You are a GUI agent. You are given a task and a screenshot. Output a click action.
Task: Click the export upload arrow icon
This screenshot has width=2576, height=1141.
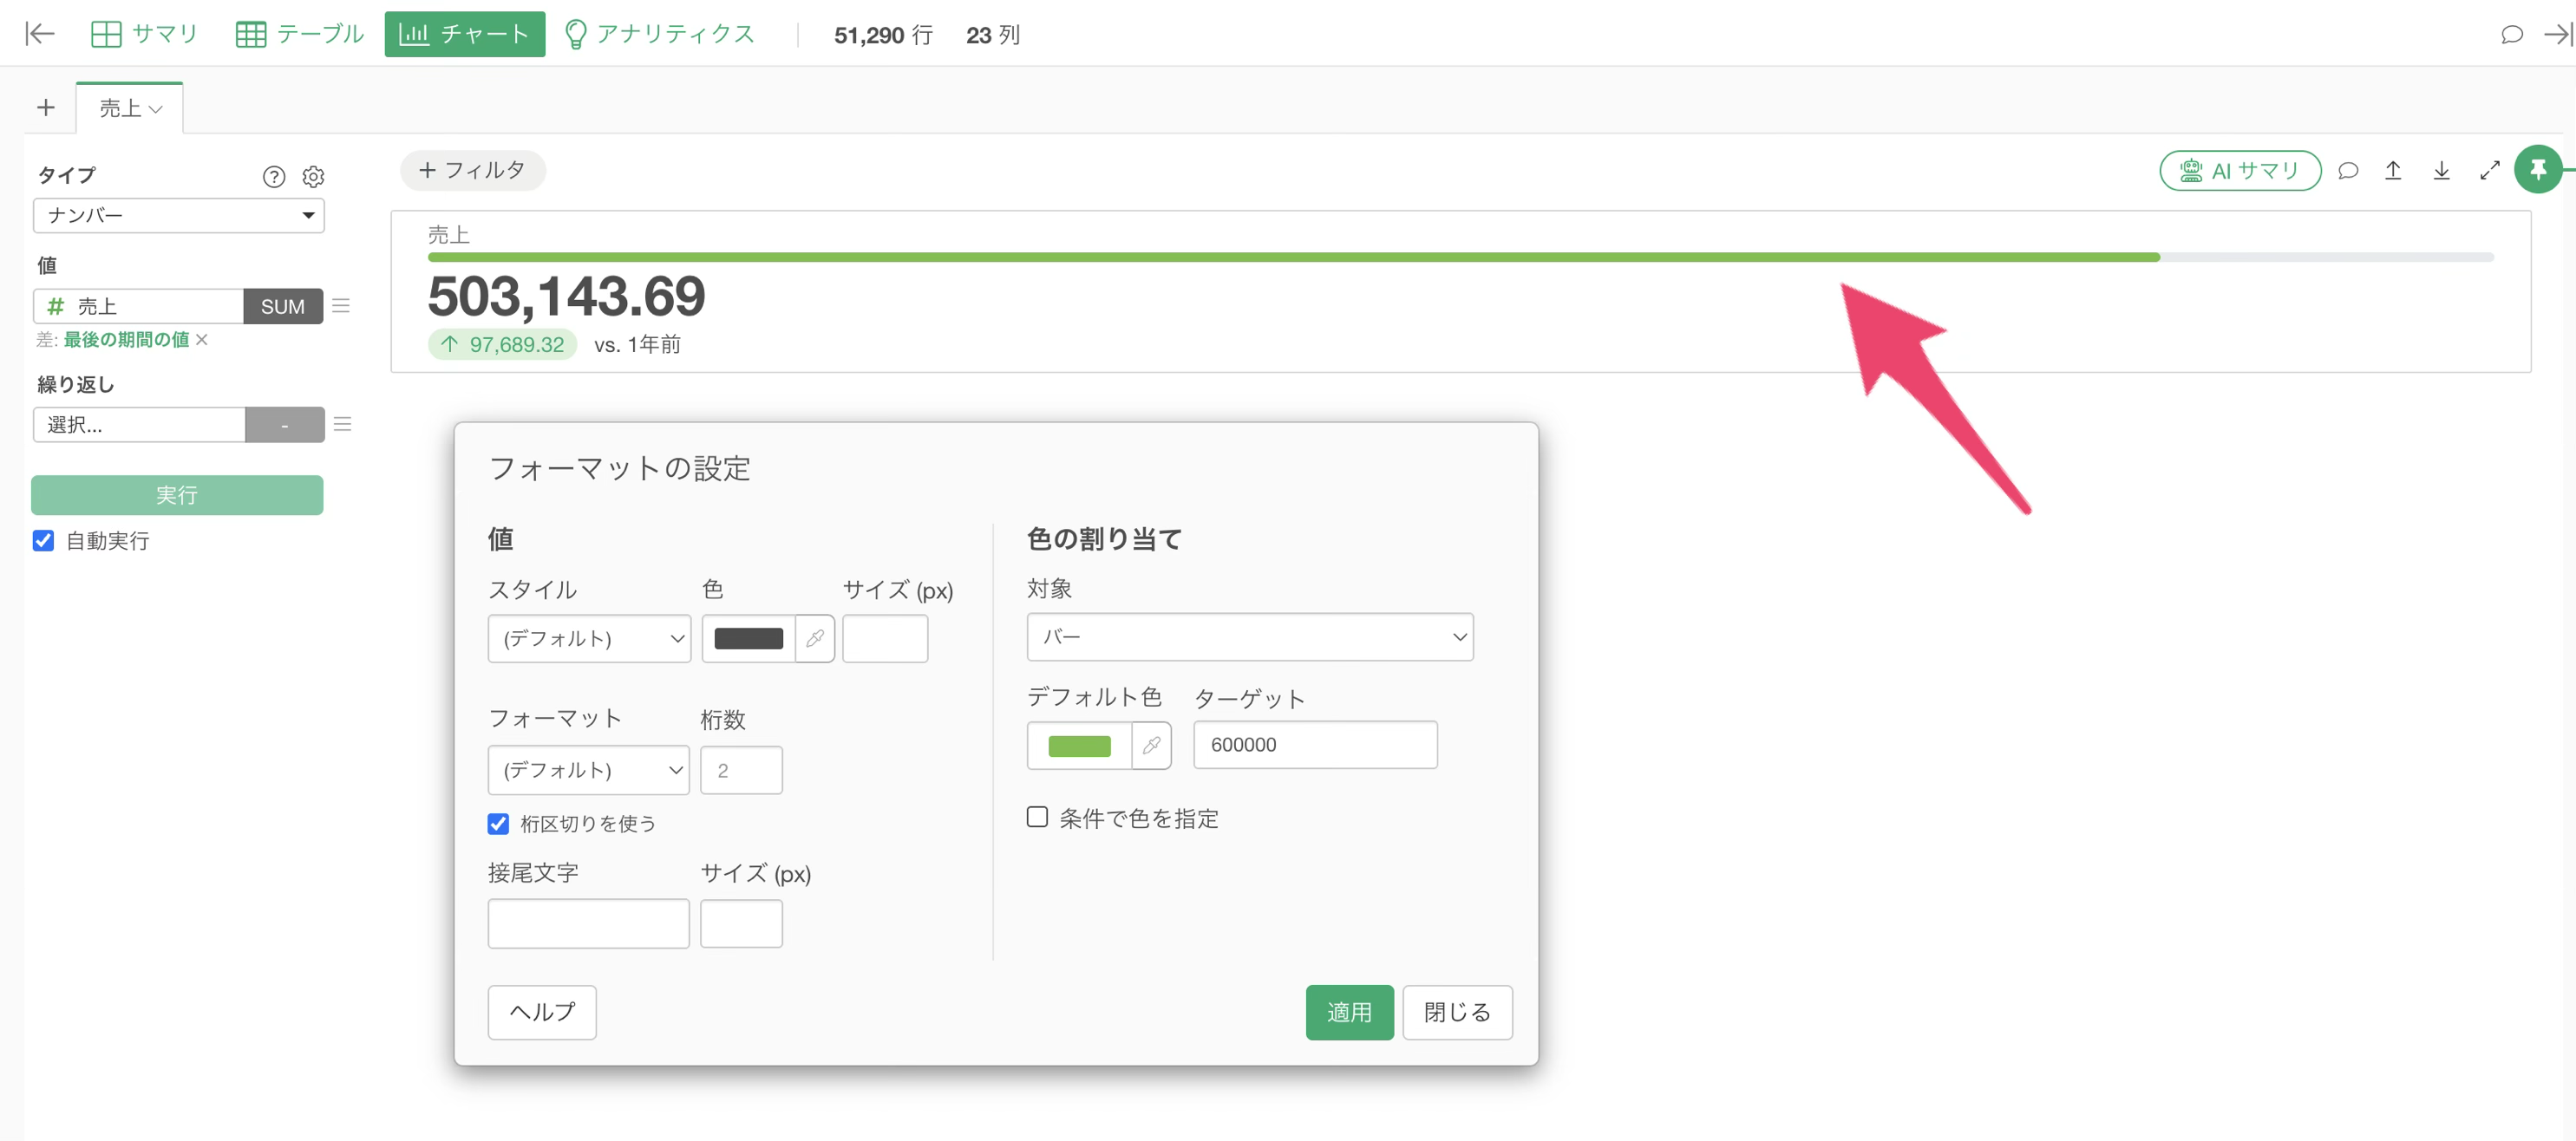2393,171
